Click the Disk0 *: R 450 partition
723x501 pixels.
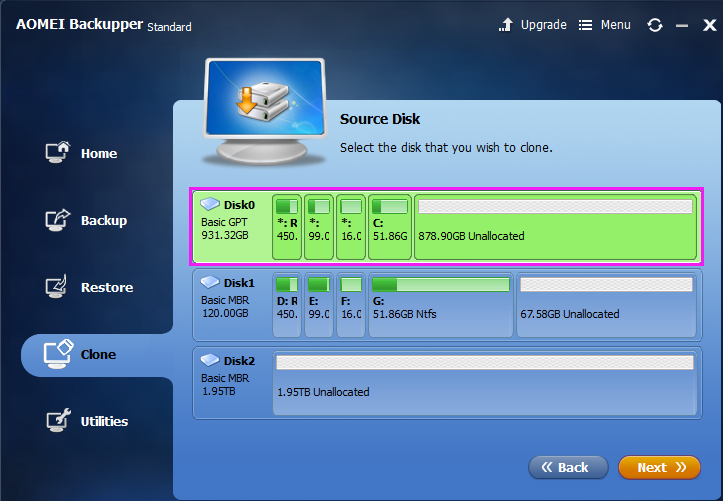287,227
